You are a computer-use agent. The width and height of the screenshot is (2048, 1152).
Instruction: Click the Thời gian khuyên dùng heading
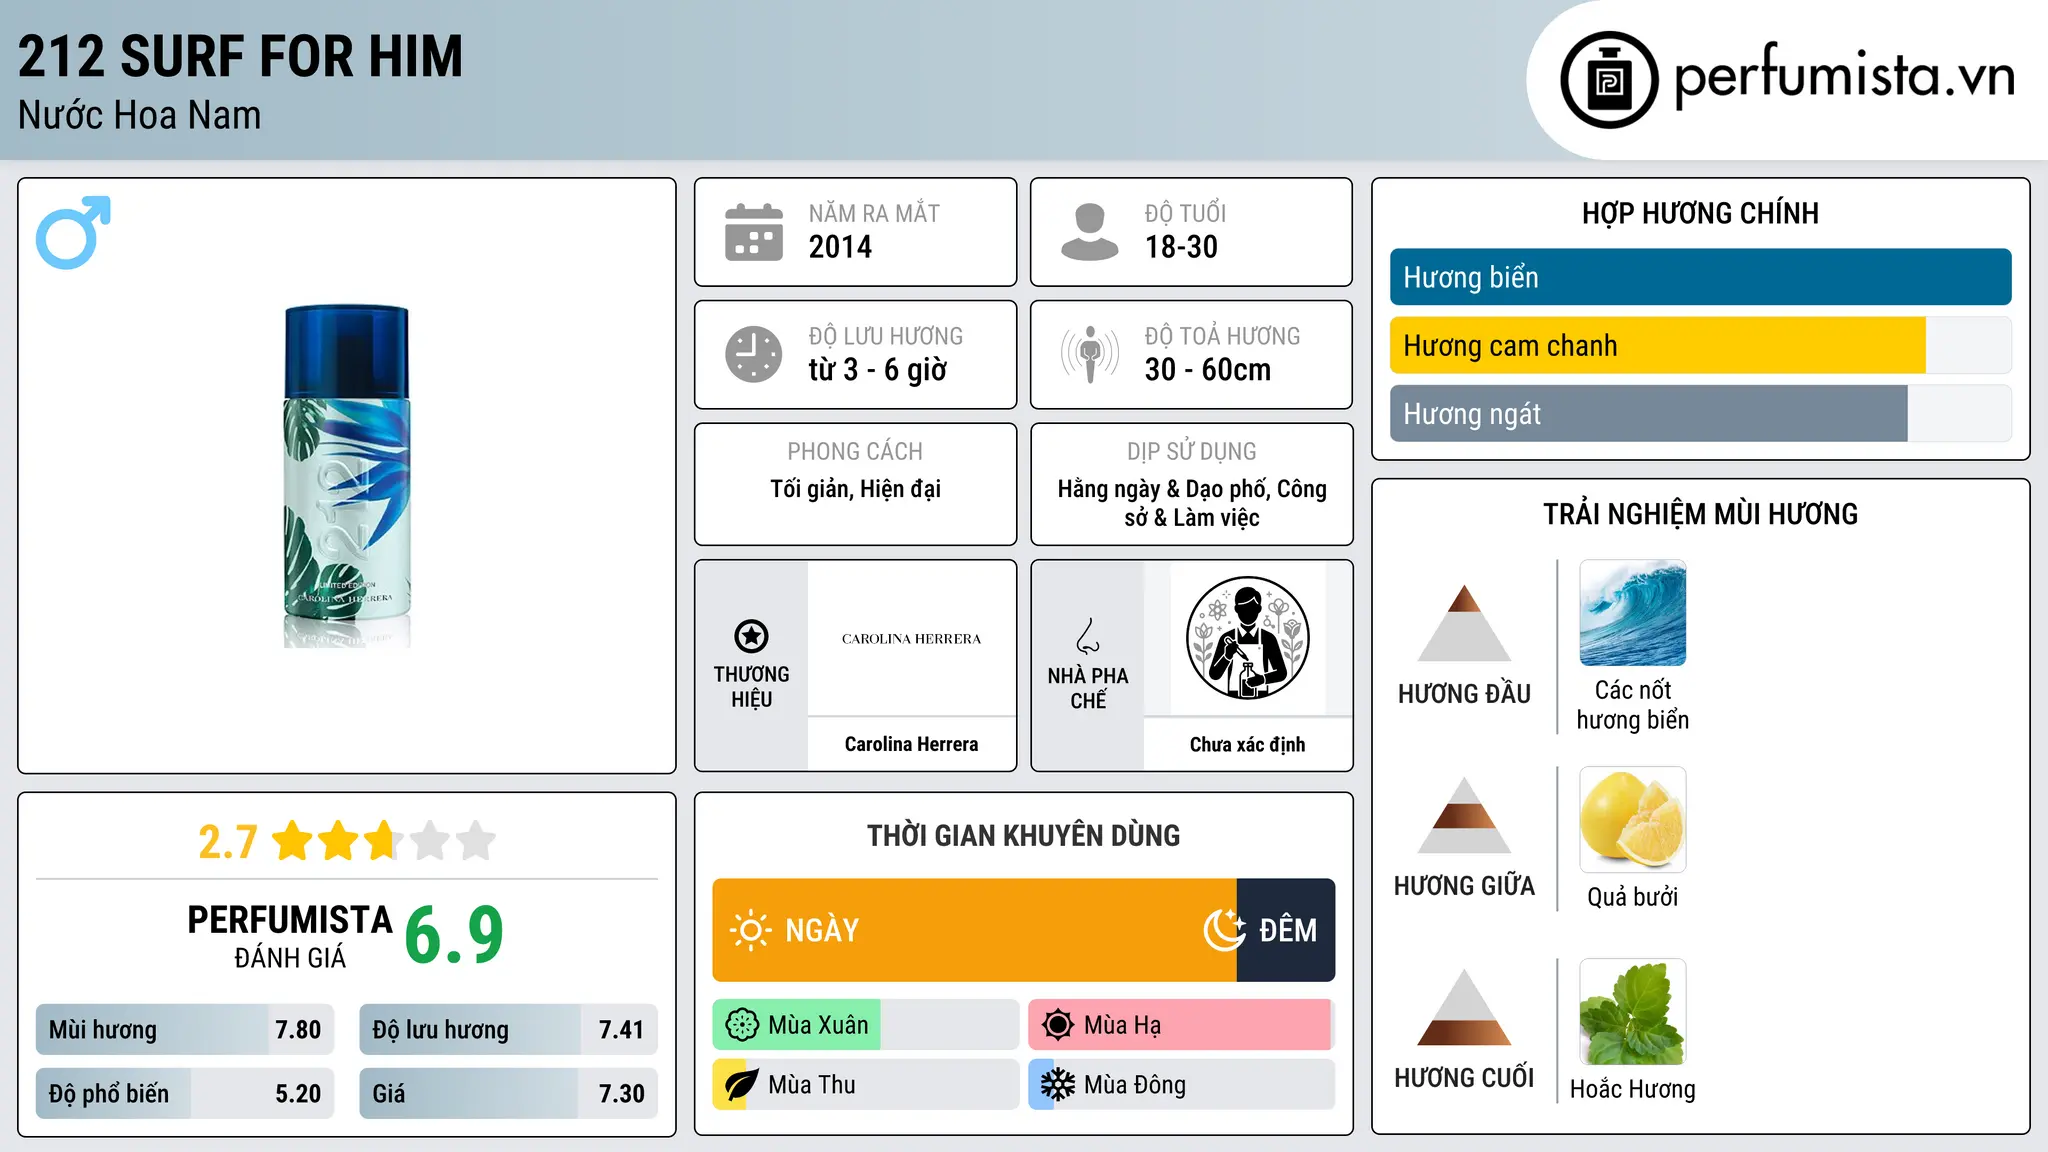(1023, 836)
